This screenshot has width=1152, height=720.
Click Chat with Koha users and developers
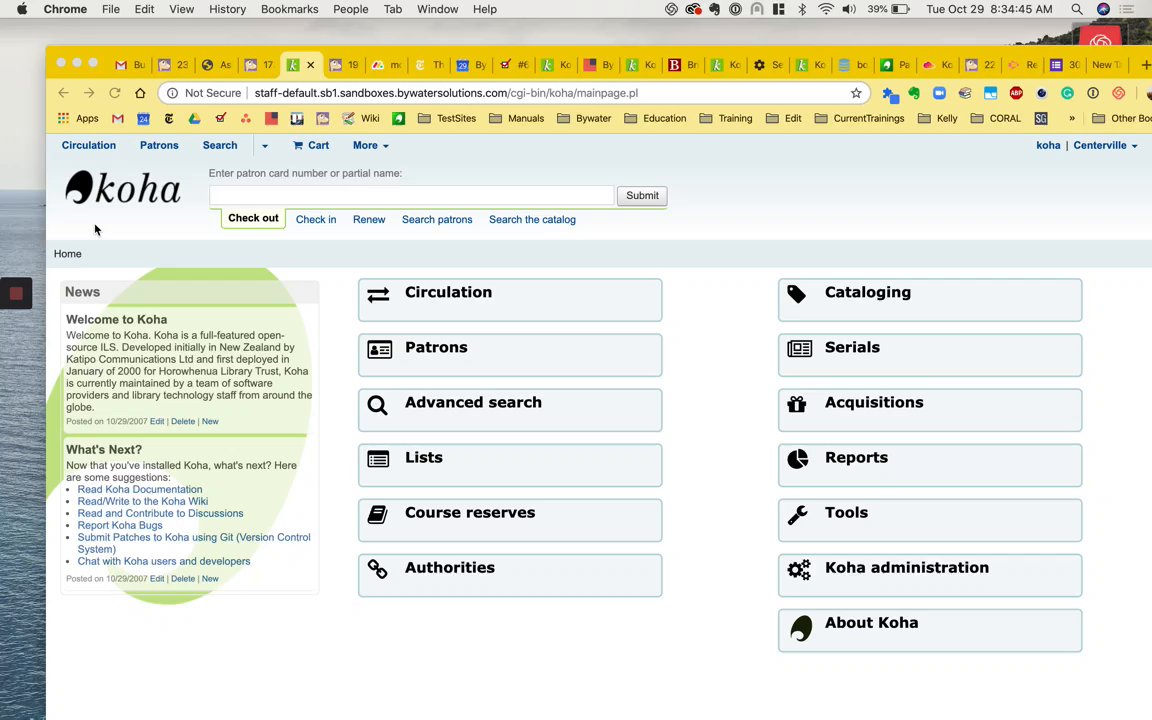164,561
